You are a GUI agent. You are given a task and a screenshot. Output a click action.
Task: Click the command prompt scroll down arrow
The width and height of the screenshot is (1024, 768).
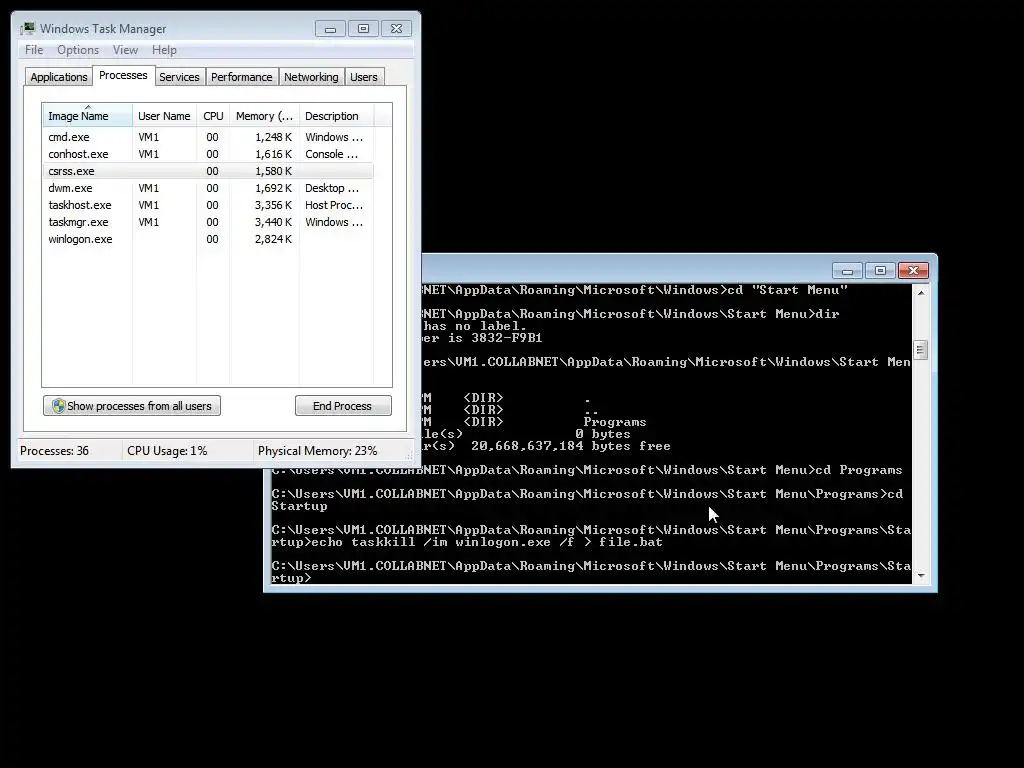pyautogui.click(x=921, y=575)
